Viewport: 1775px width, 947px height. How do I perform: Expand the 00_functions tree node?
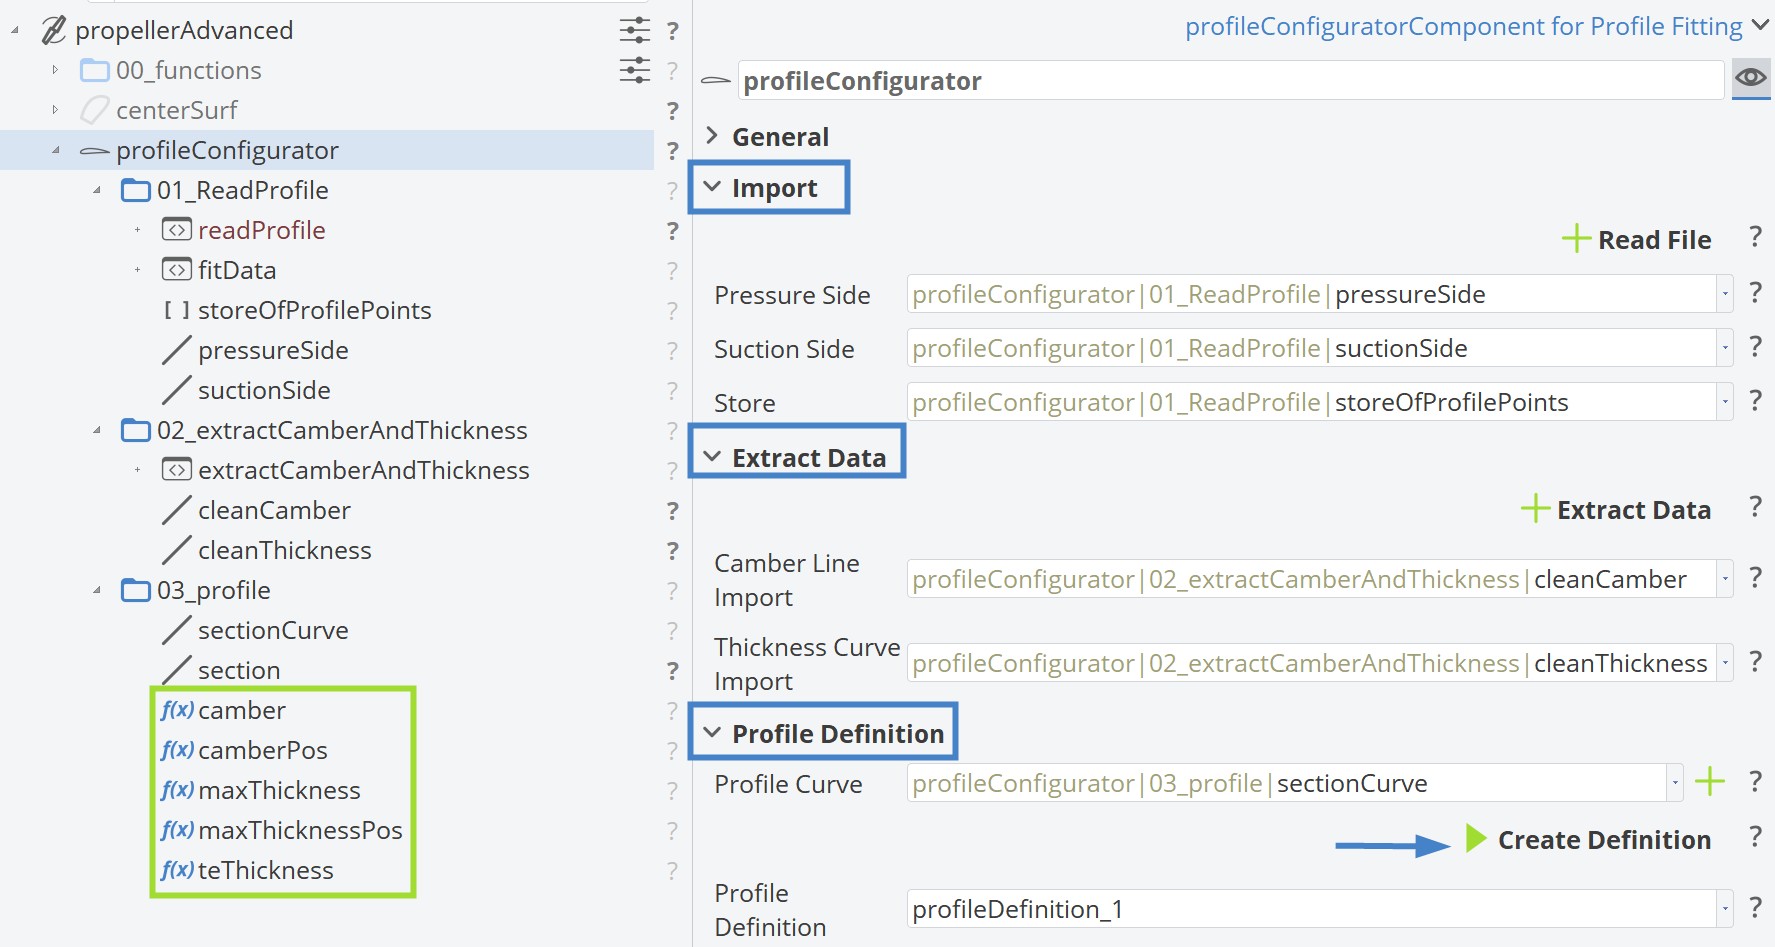[55, 70]
